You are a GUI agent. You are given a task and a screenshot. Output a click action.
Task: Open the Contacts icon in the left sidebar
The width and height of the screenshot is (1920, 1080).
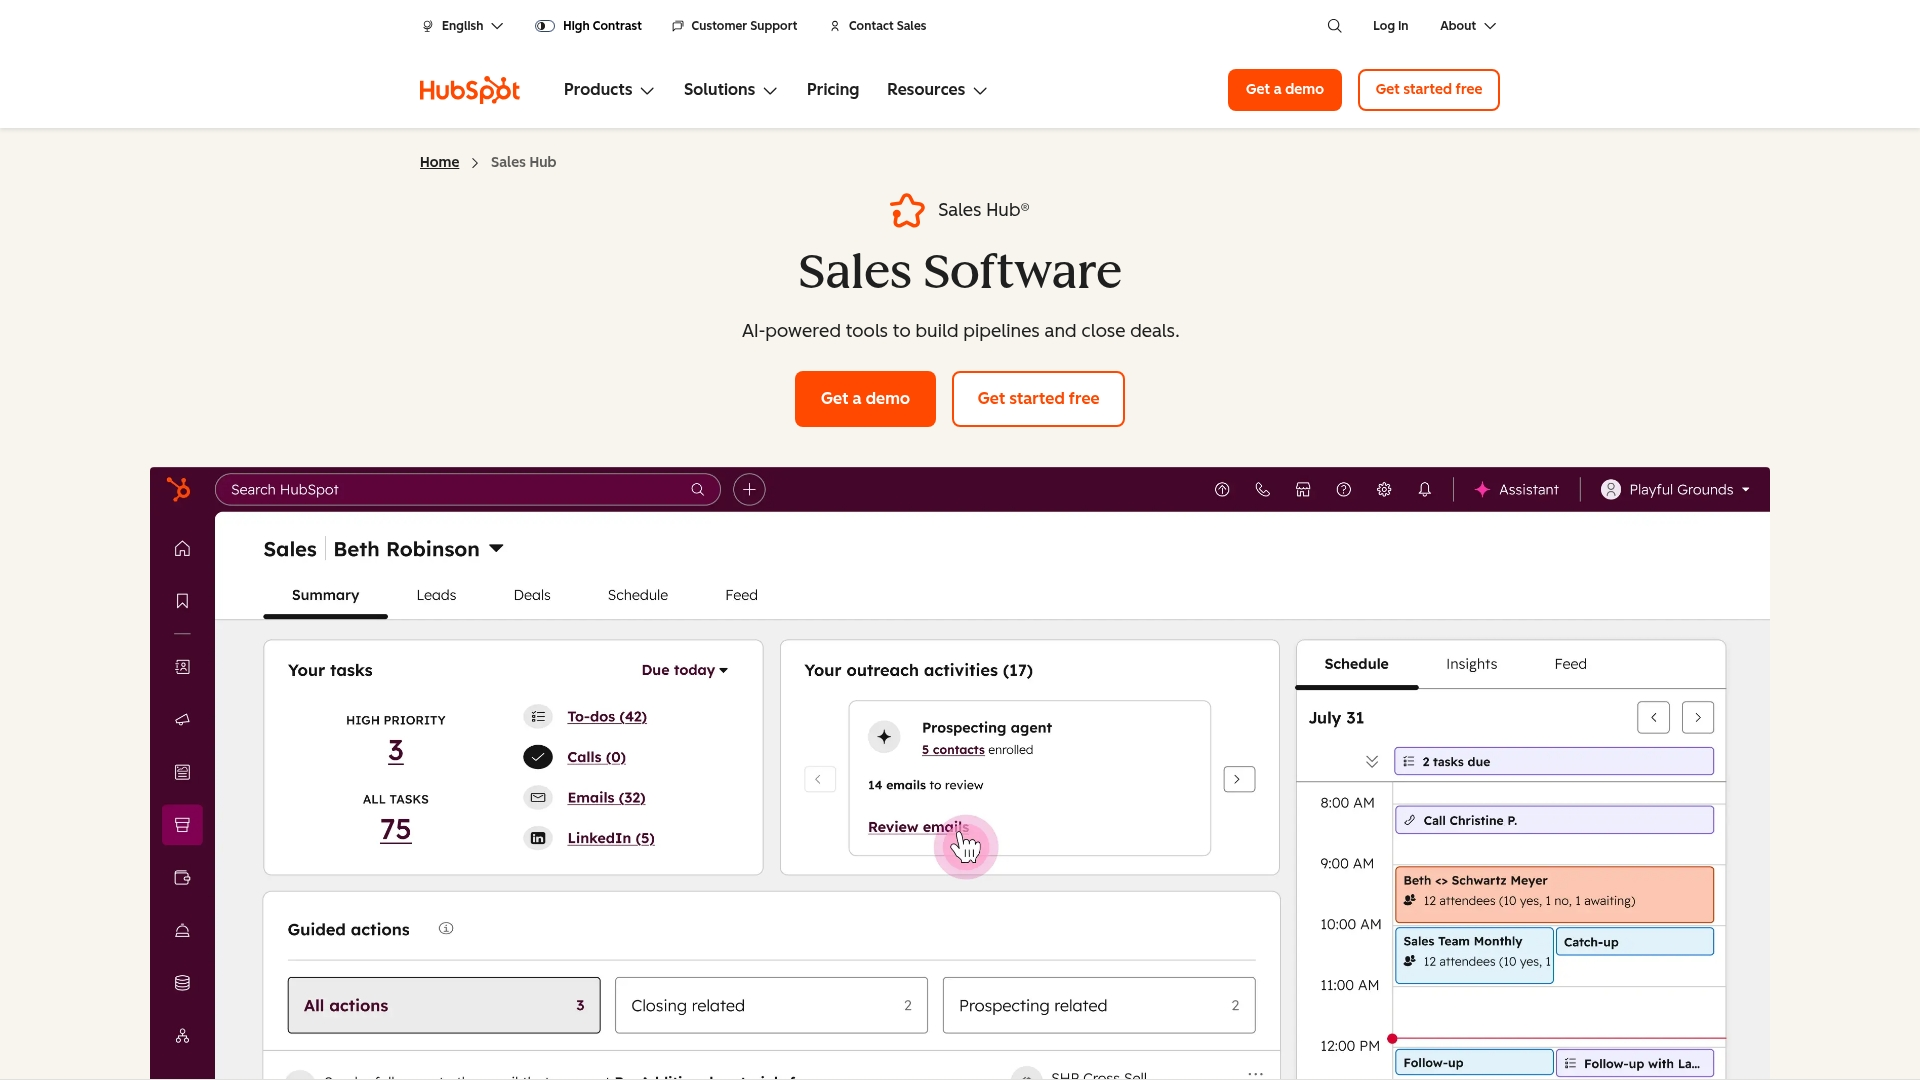click(182, 666)
